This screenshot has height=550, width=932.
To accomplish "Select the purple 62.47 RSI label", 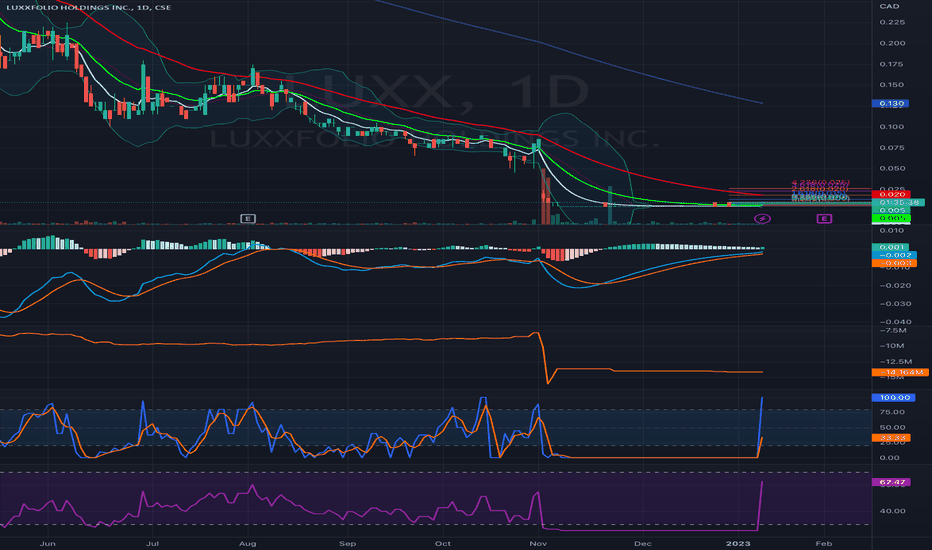I will [x=890, y=482].
